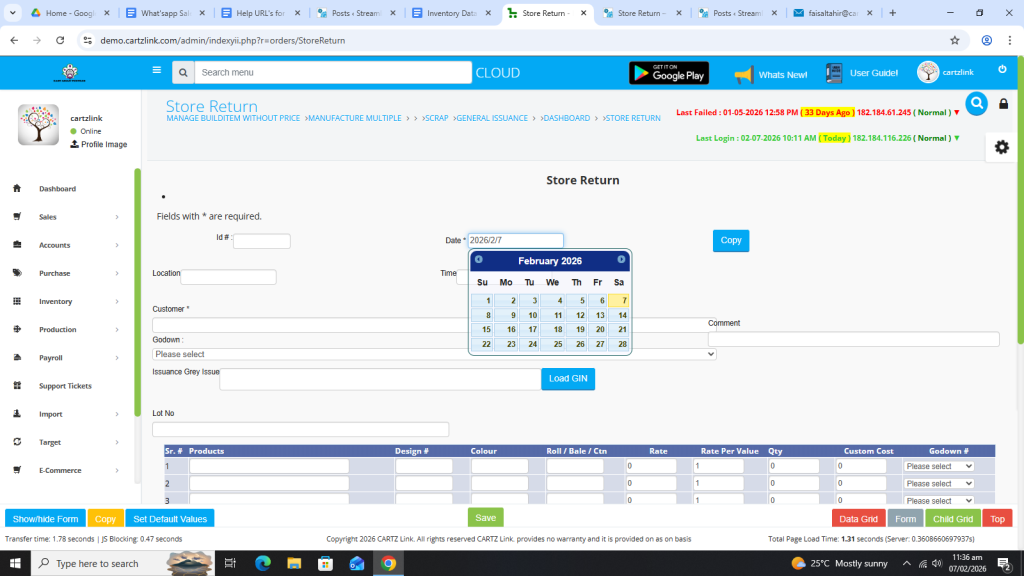Open Dashboard from the sidebar
The height and width of the screenshot is (576, 1024).
[x=57, y=189]
